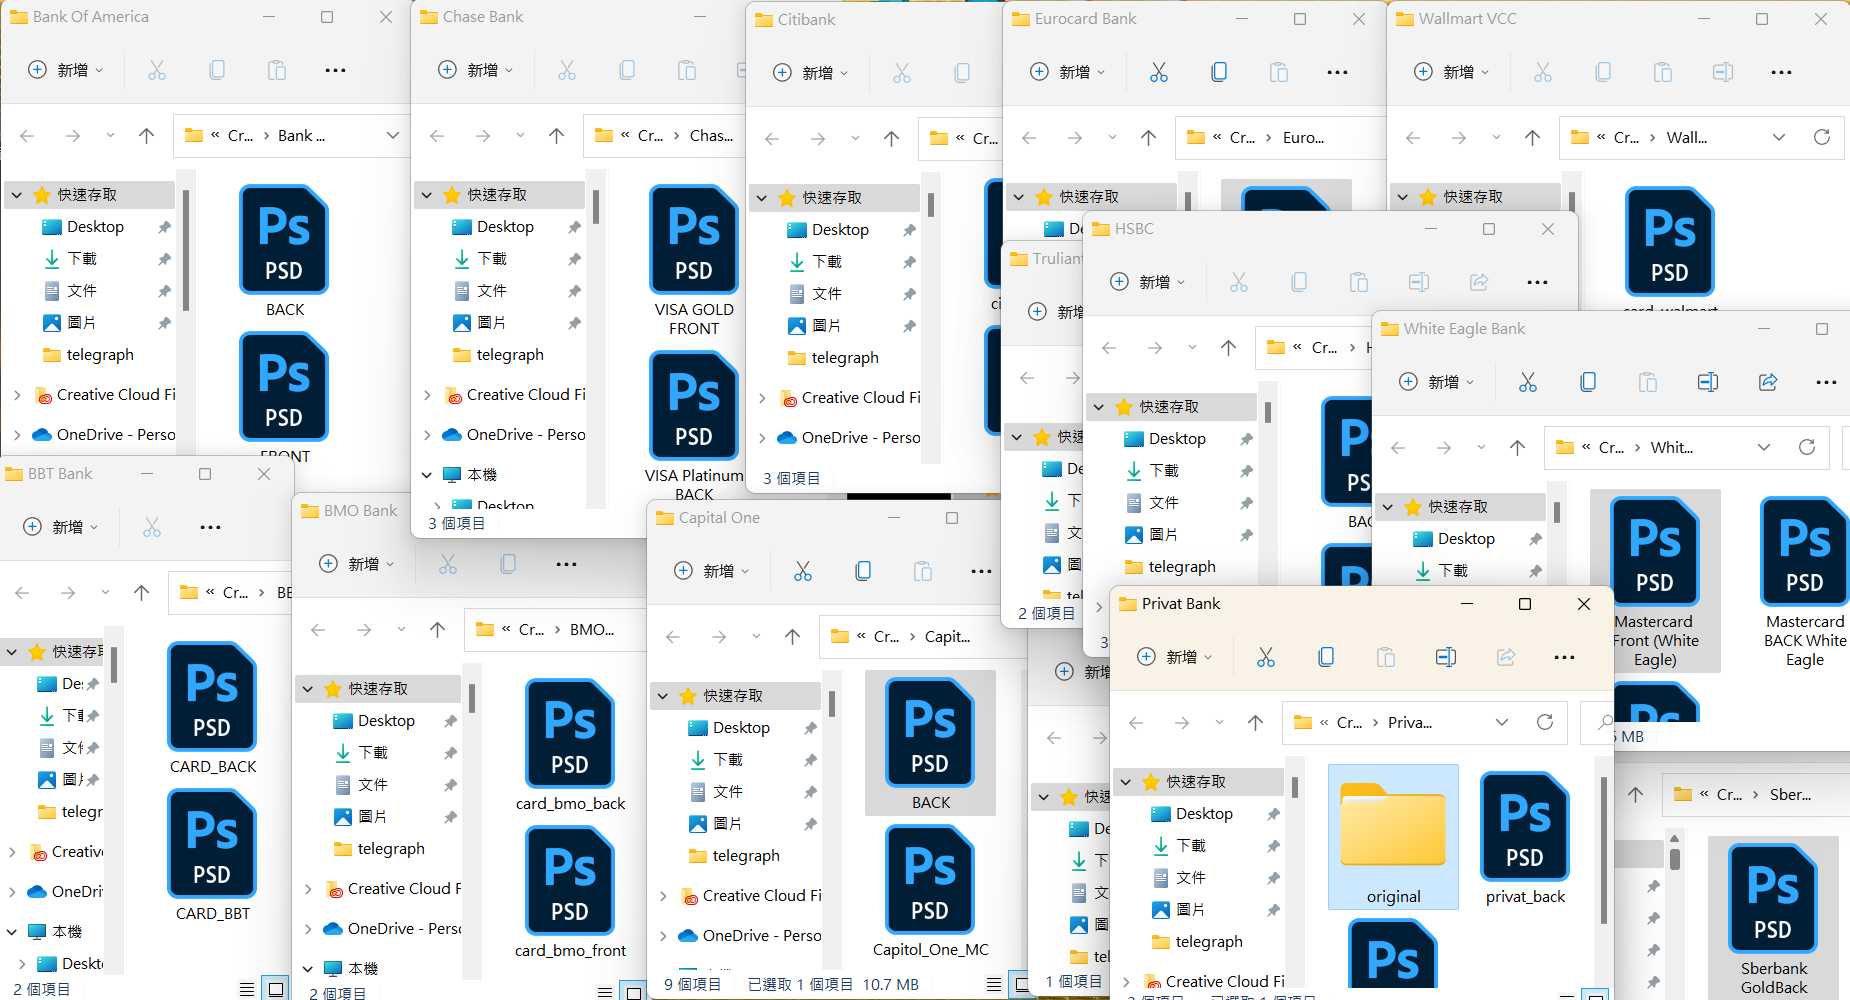Viewport: 1850px width, 1000px height.
Task: Click Refresh in Privat Bank address bar
Action: pos(1545,722)
